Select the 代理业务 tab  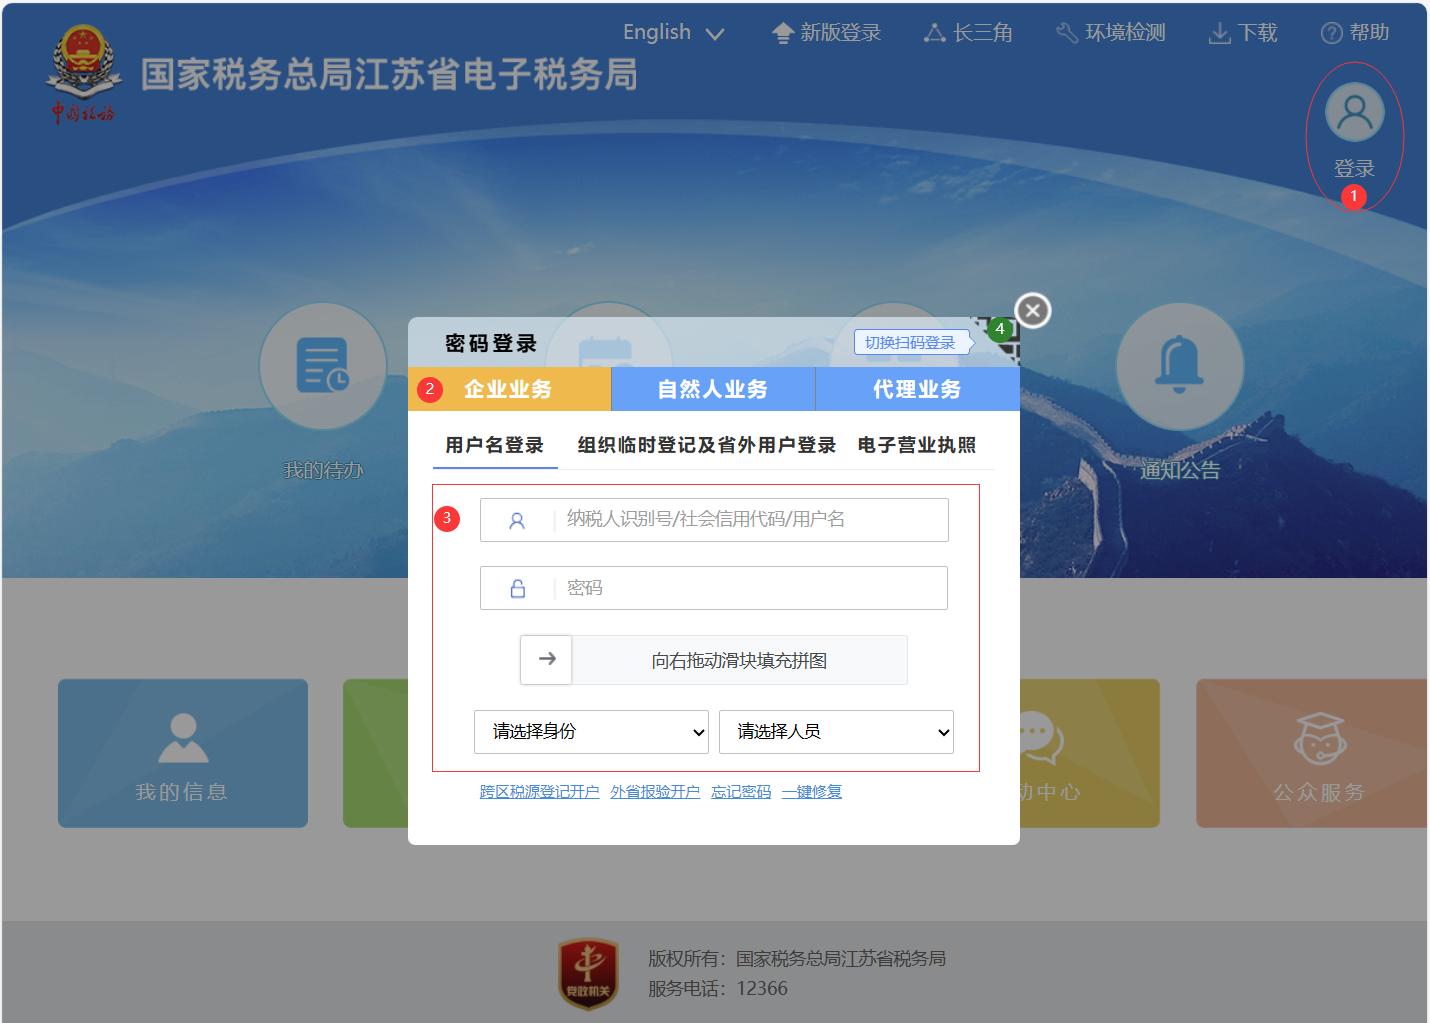(x=917, y=389)
